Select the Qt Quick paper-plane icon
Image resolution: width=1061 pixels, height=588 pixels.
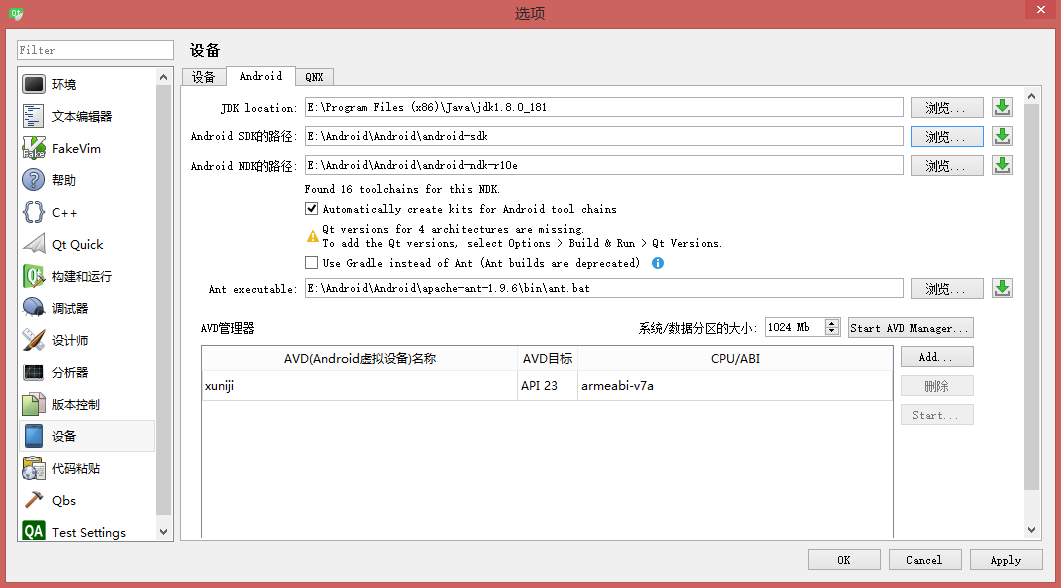[34, 244]
